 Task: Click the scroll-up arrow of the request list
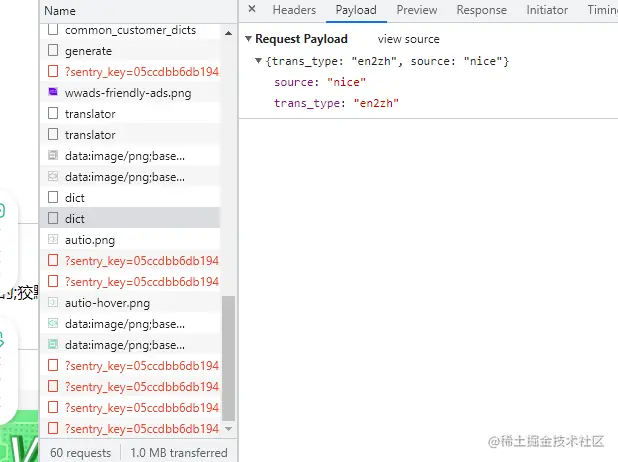pos(228,33)
